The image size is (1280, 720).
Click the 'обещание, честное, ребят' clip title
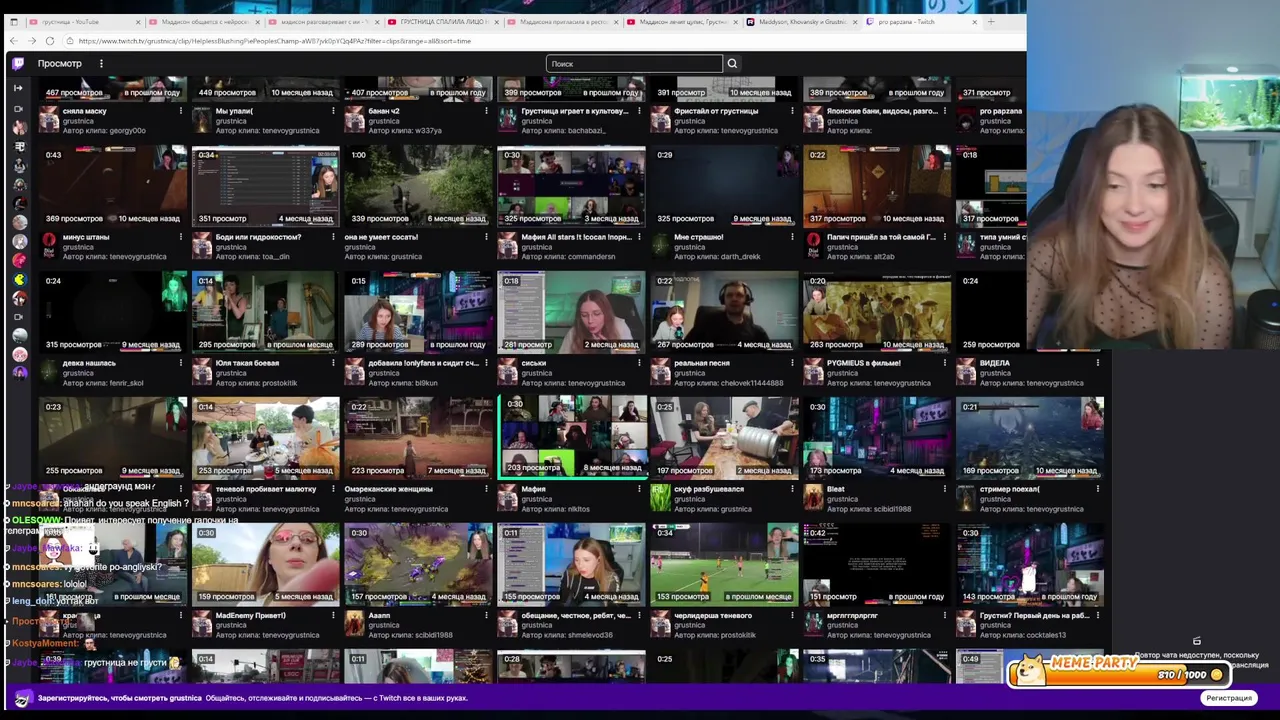[x=576, y=615]
